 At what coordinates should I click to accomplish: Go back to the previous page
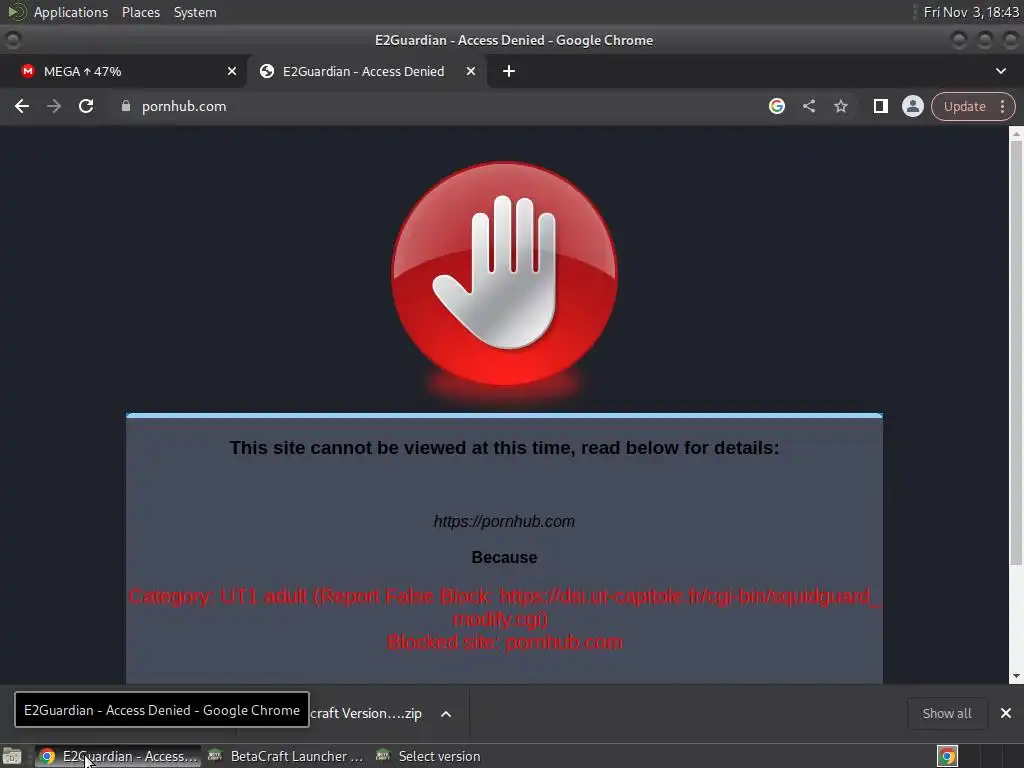(x=22, y=106)
